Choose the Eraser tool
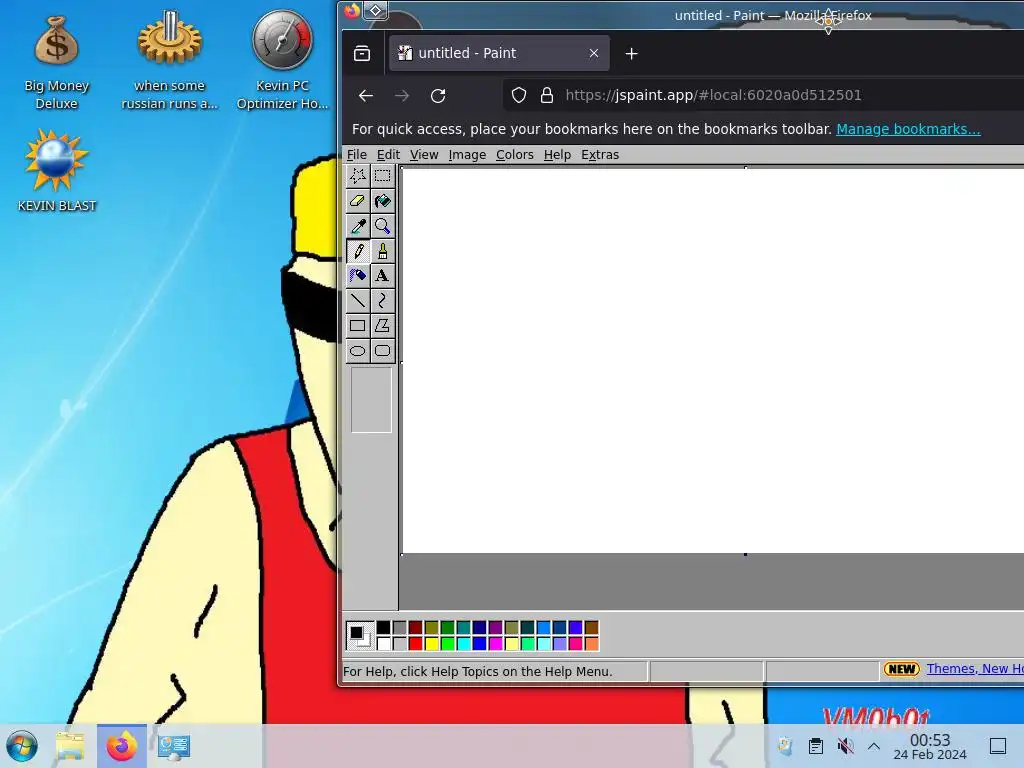 tap(357, 200)
